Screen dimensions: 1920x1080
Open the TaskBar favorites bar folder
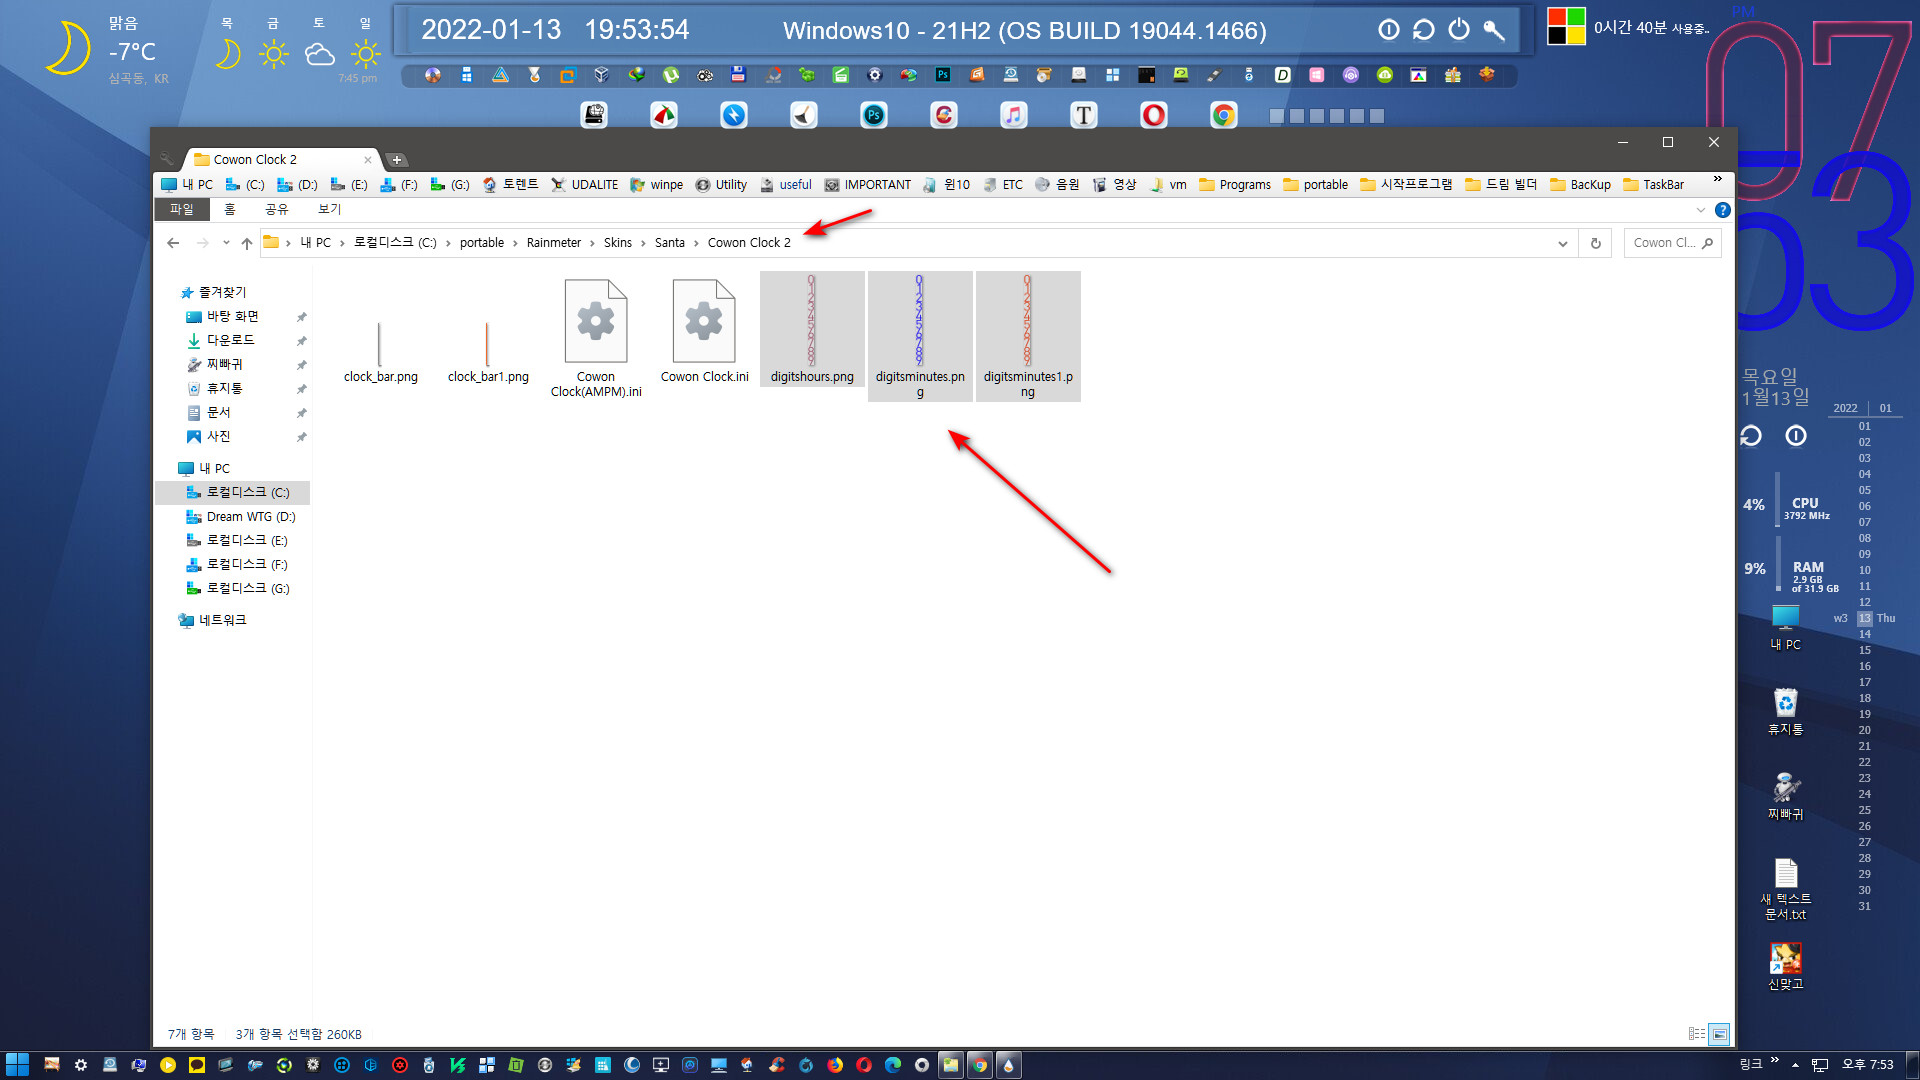(x=1654, y=185)
